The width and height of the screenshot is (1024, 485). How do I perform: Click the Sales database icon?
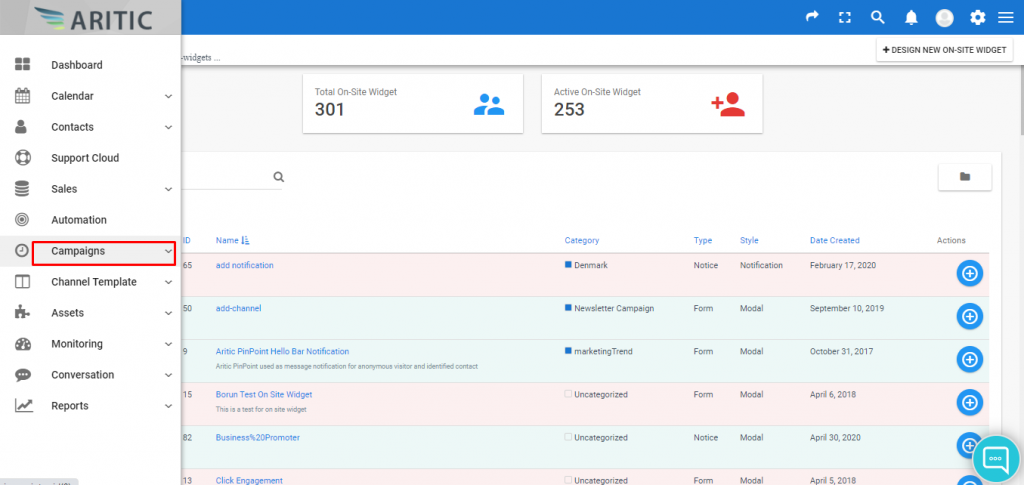point(23,189)
